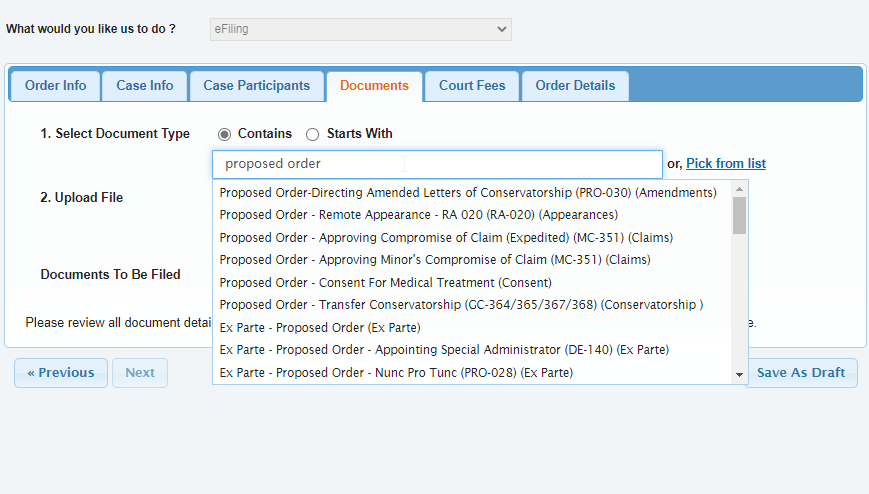Switch to the Case Info tab

[x=145, y=86]
